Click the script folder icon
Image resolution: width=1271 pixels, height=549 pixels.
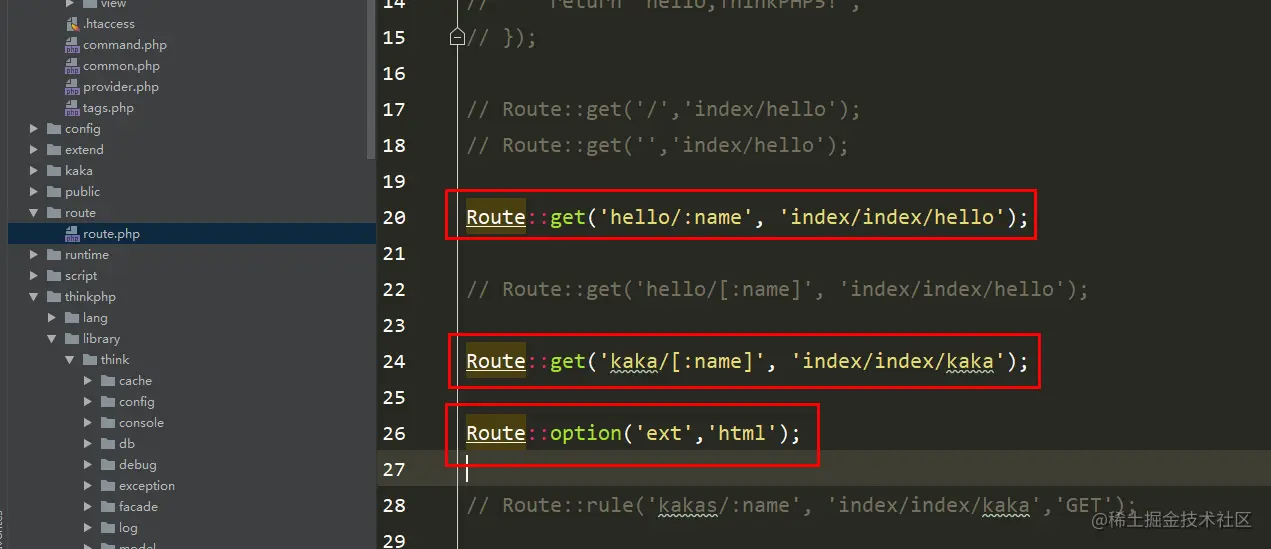(x=54, y=276)
